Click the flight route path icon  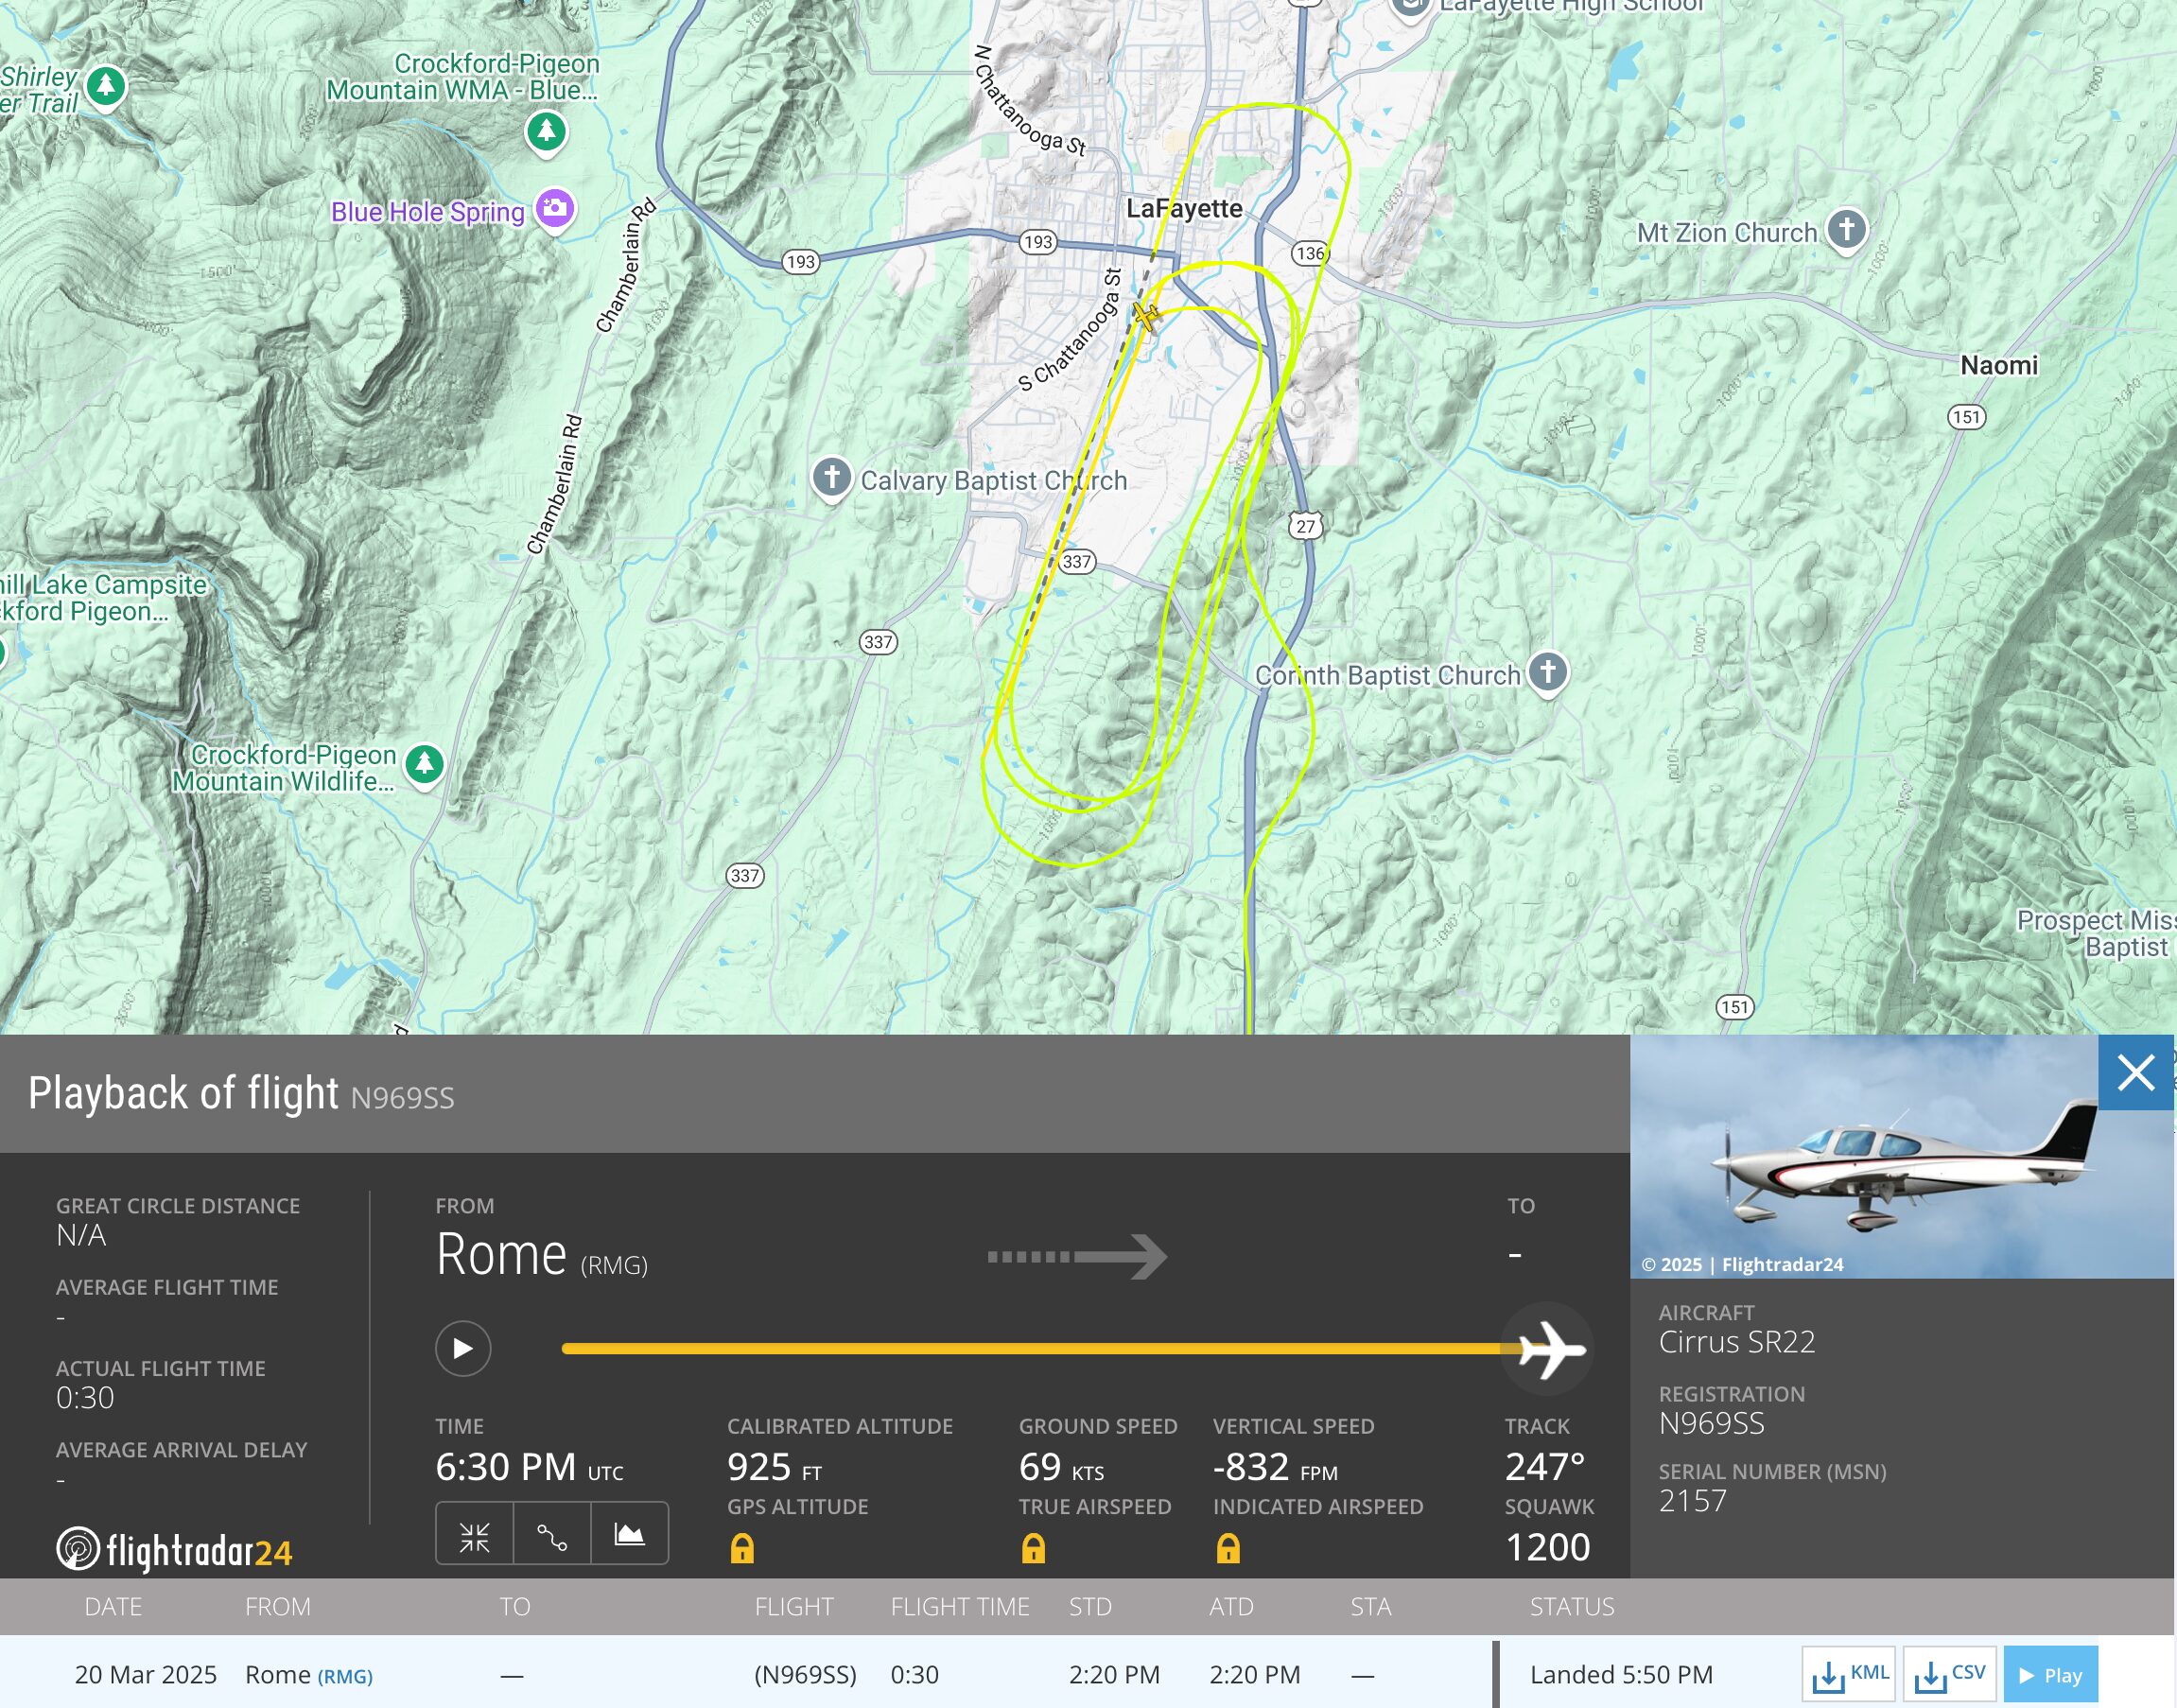[x=552, y=1534]
